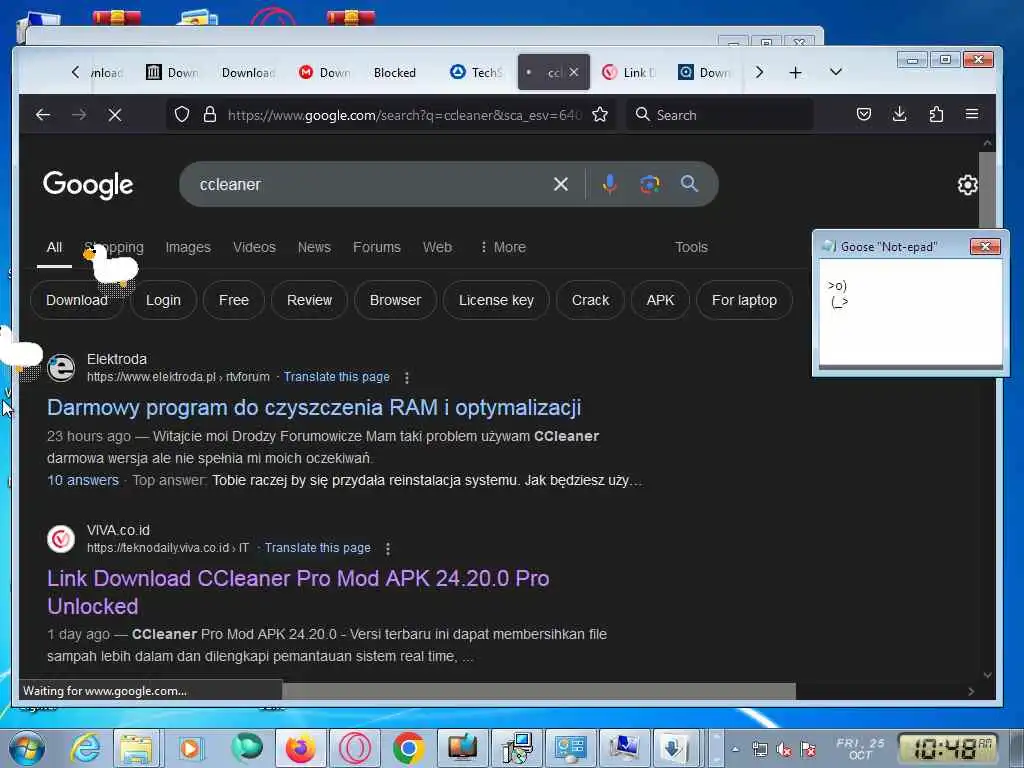Click the Browser suggestion chip
This screenshot has height=768, width=1024.
[x=395, y=300]
